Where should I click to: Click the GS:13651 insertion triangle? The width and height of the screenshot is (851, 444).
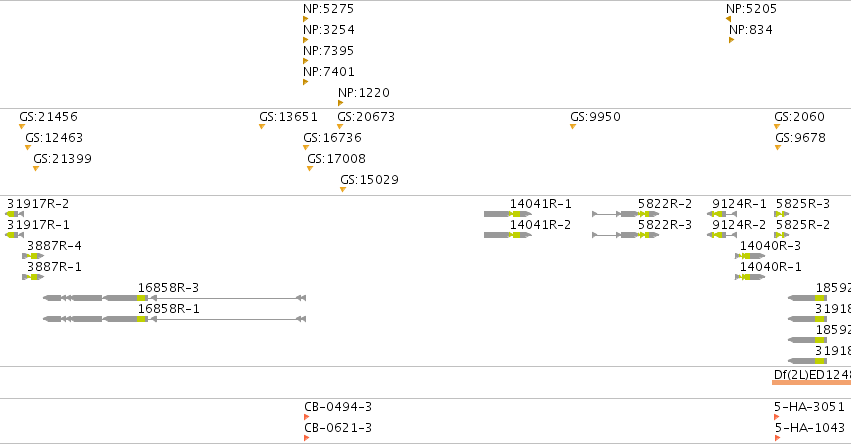[262, 126]
